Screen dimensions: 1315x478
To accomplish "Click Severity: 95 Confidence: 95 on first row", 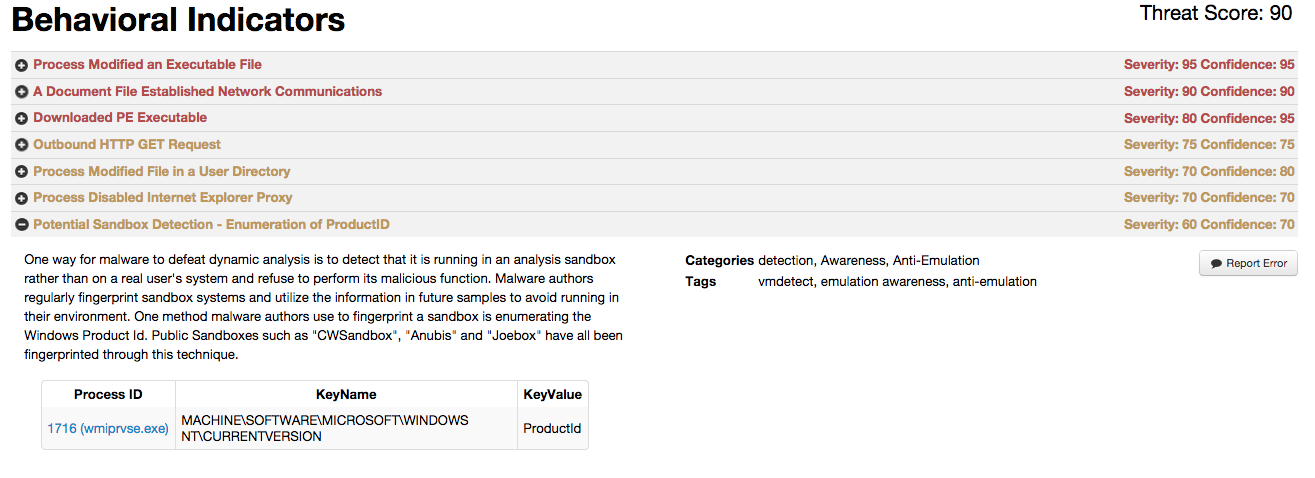I will [x=1209, y=65].
